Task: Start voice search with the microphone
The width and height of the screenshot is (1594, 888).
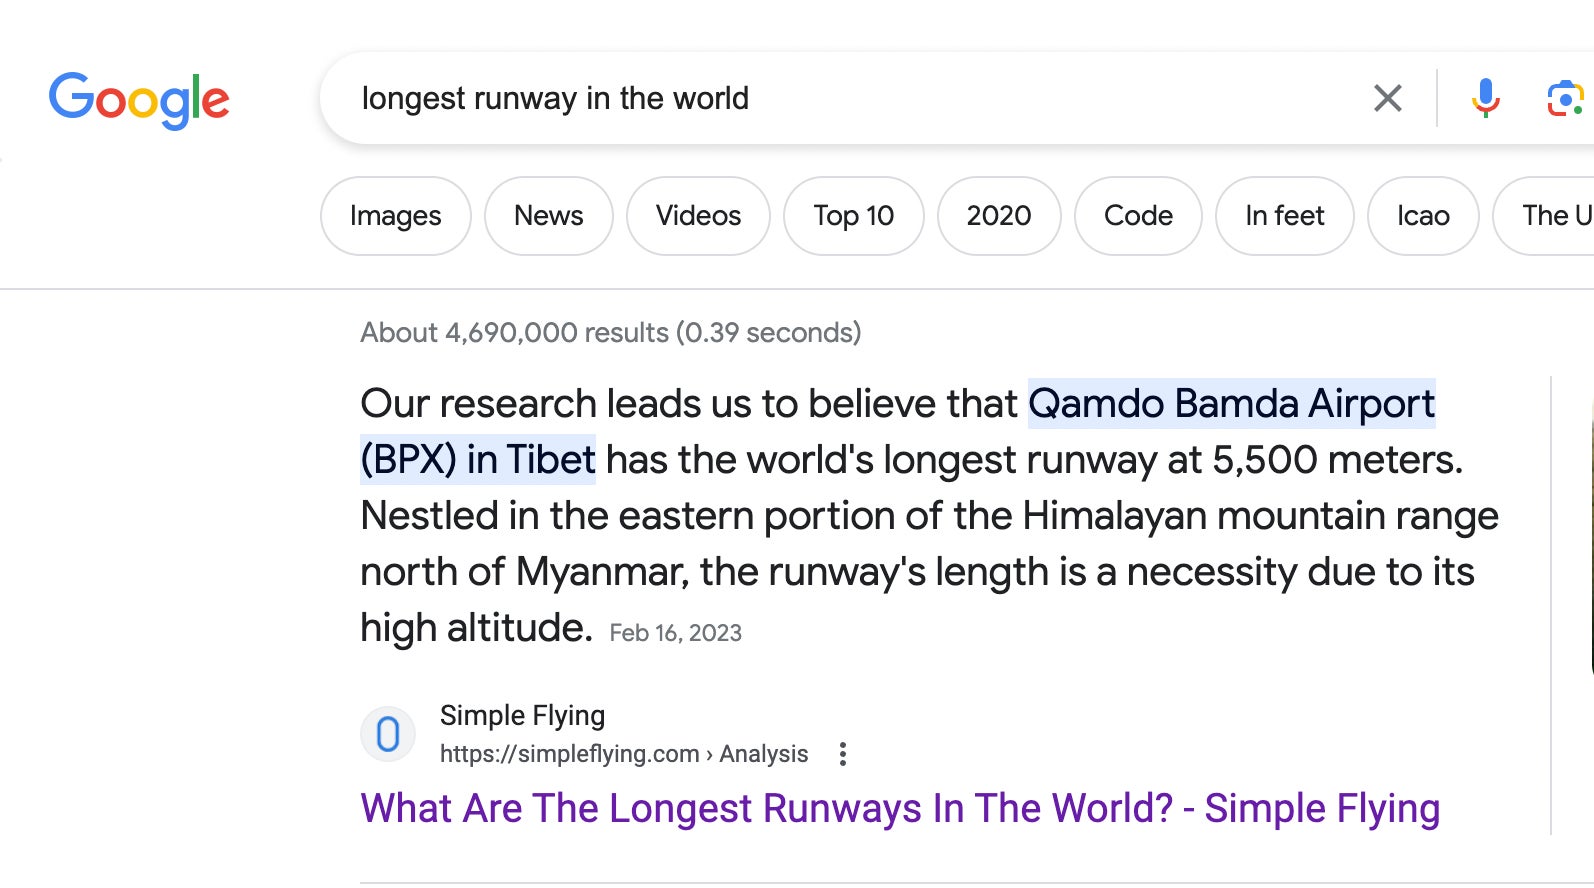Action: [x=1485, y=98]
